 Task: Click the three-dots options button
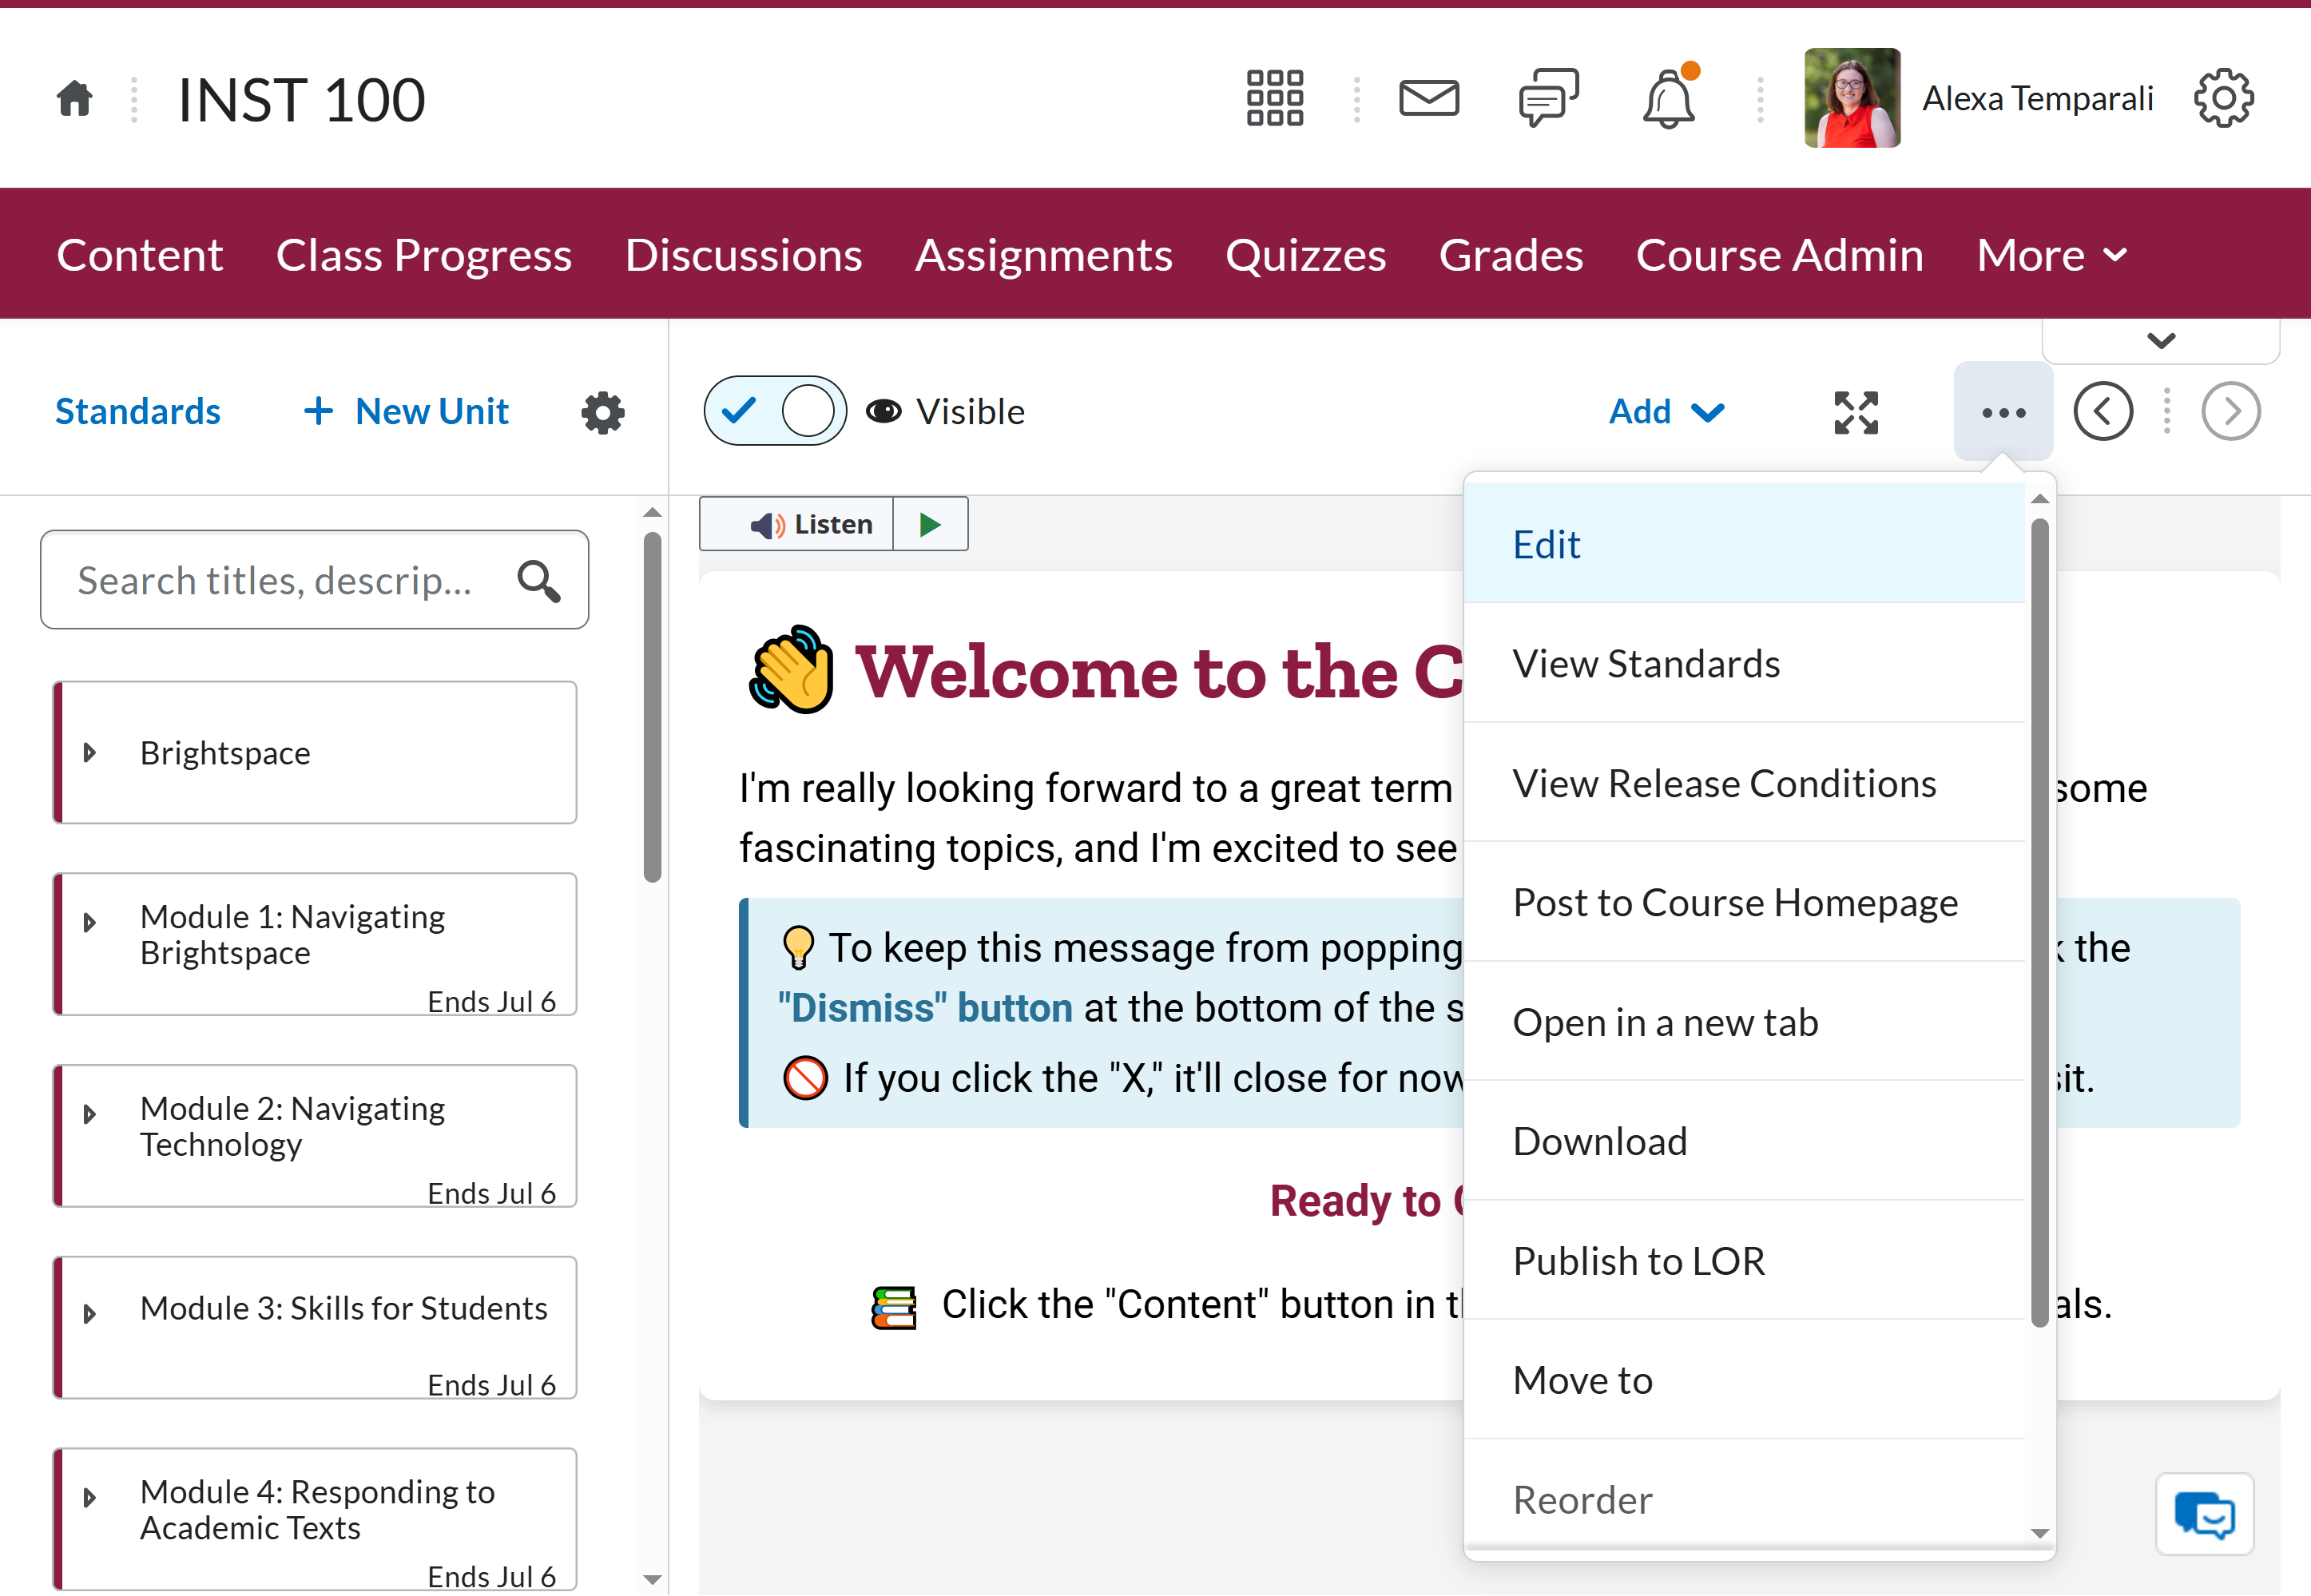(x=2003, y=412)
